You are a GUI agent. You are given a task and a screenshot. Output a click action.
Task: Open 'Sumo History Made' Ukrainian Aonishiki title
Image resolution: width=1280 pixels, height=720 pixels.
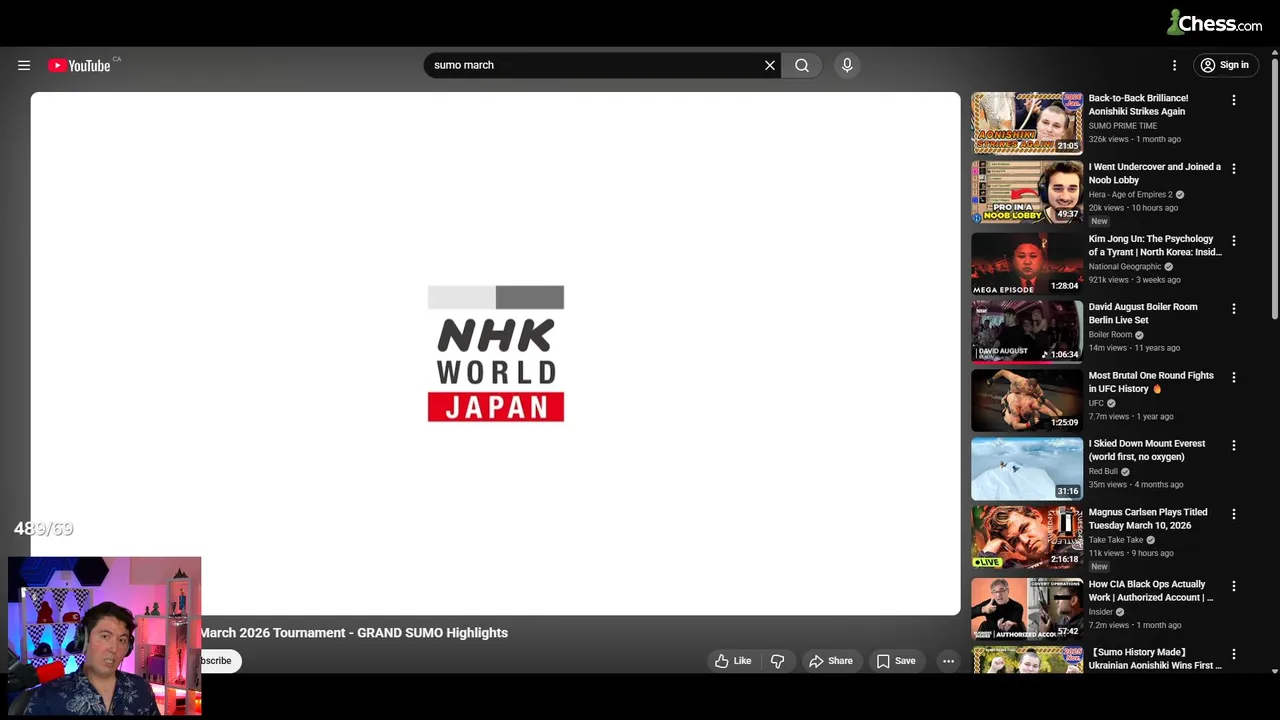pyautogui.click(x=1155, y=658)
